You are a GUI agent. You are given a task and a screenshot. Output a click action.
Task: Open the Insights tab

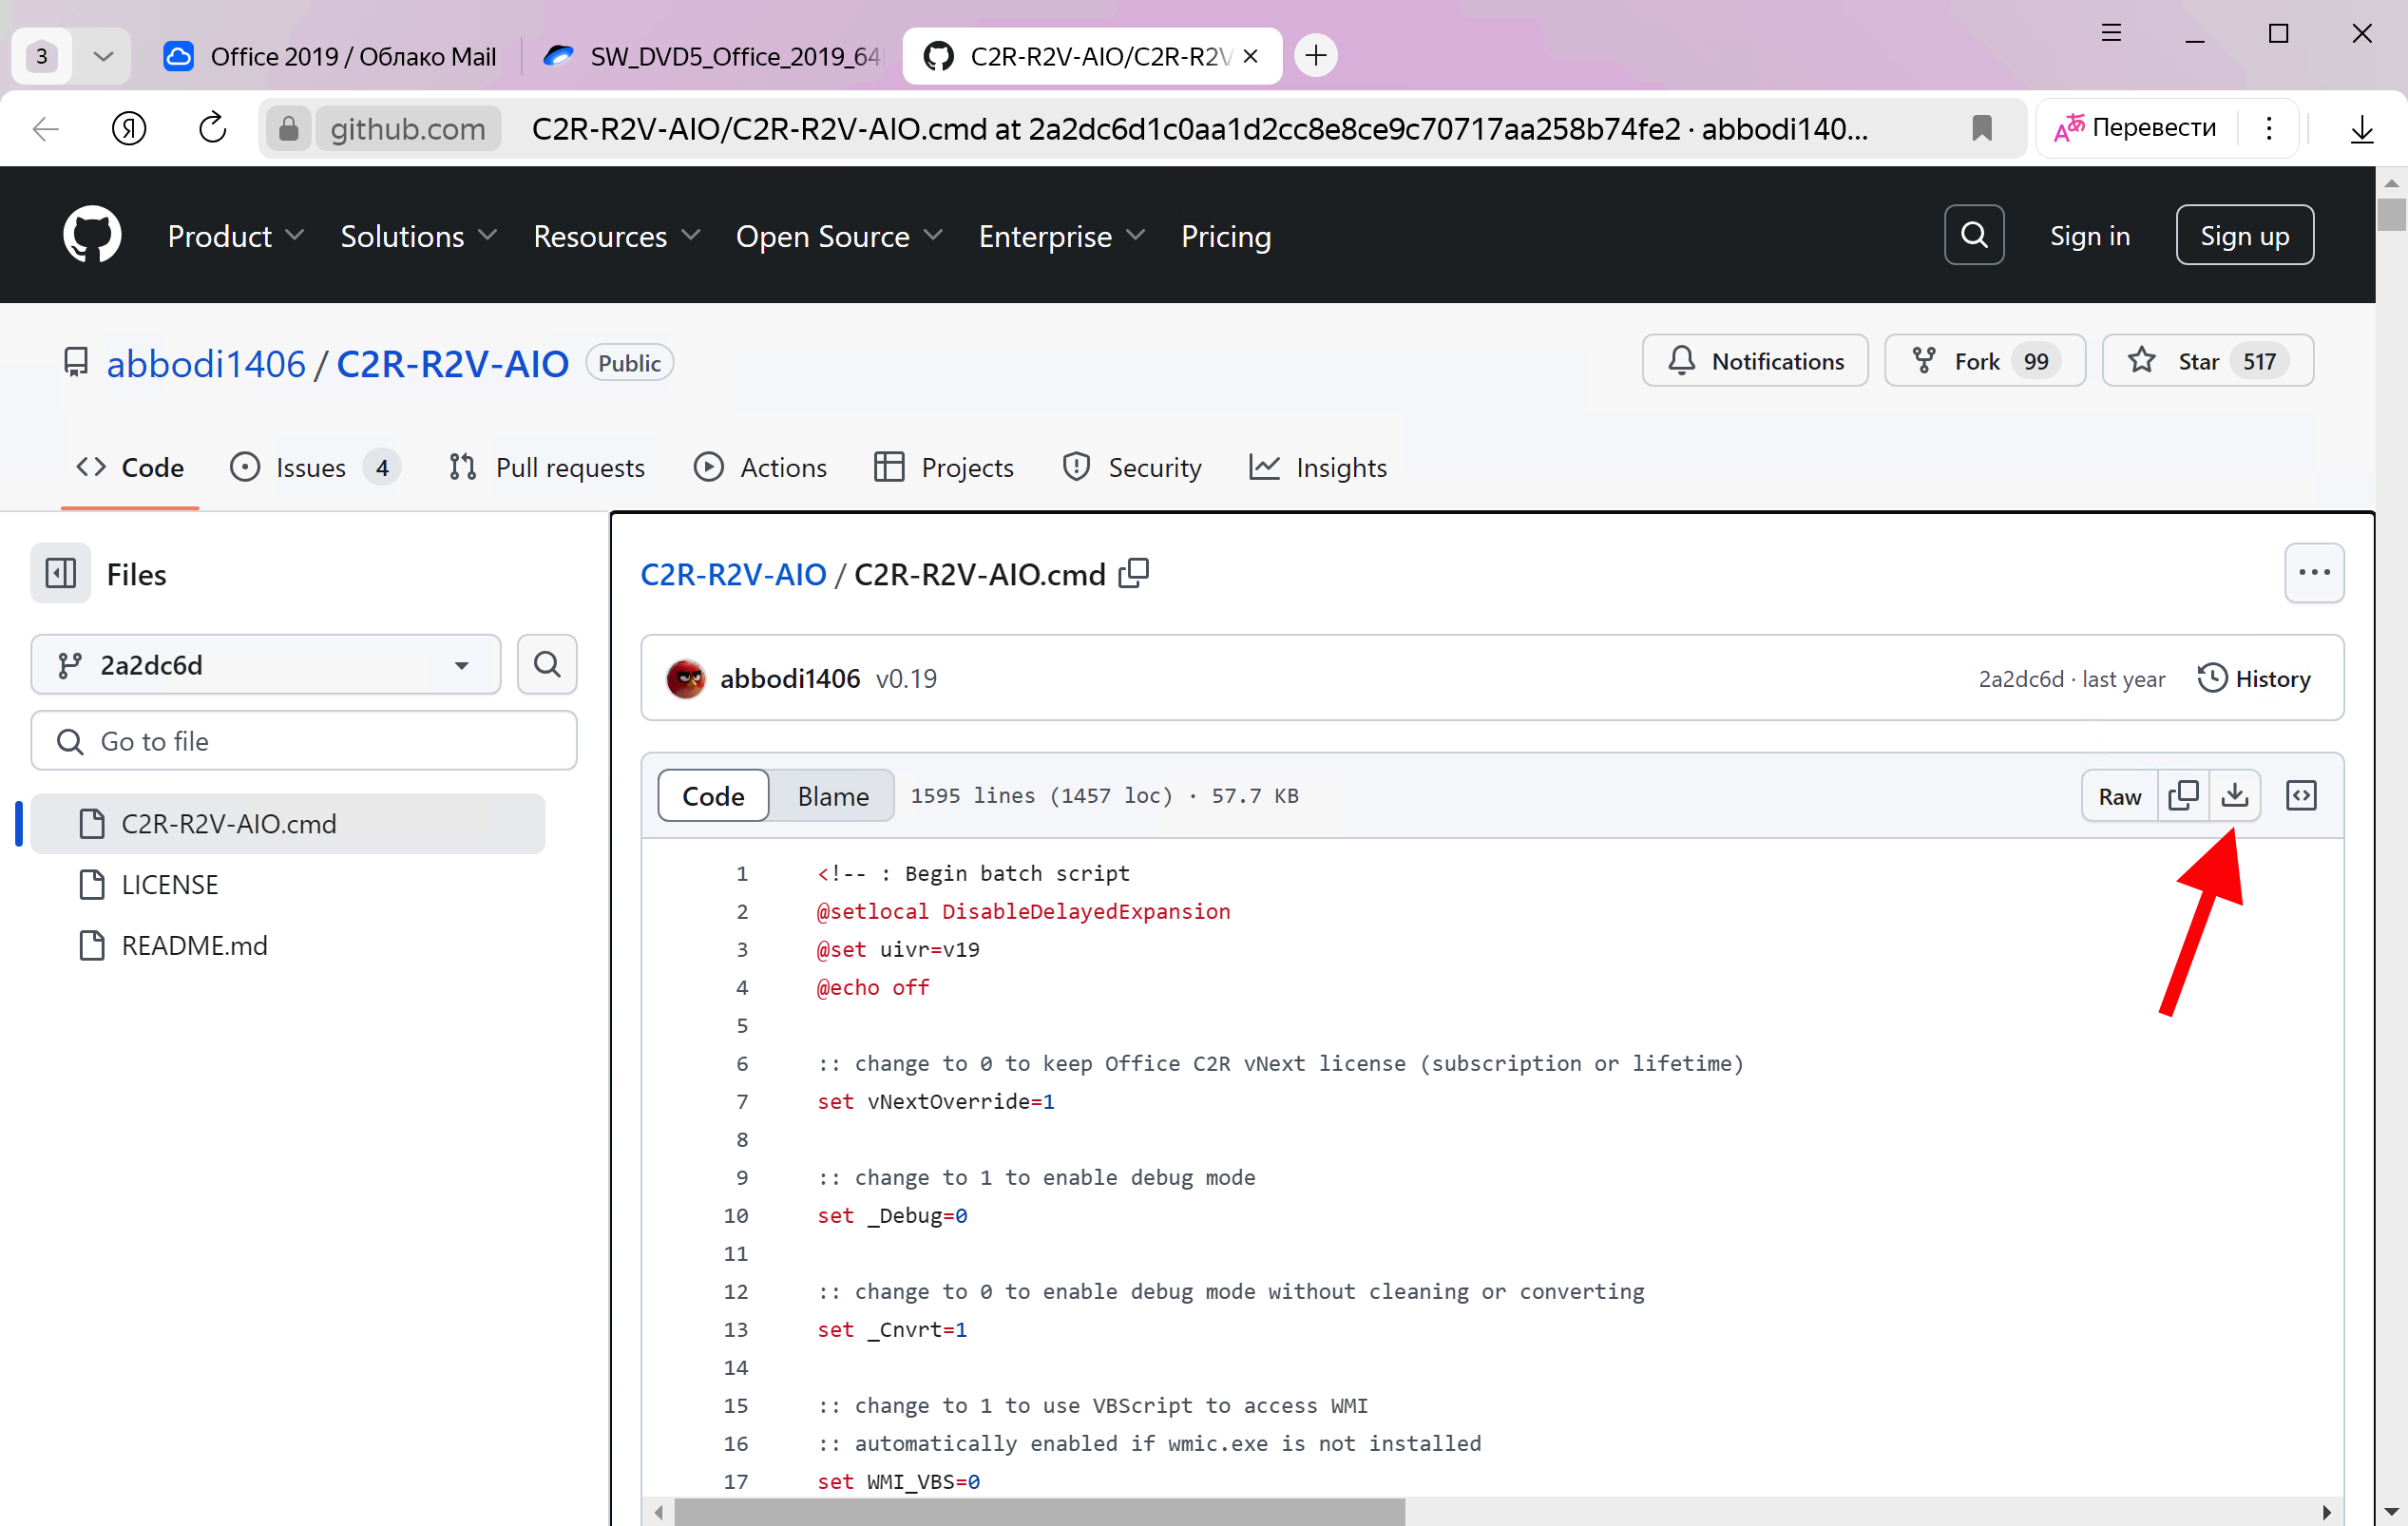(x=1318, y=467)
